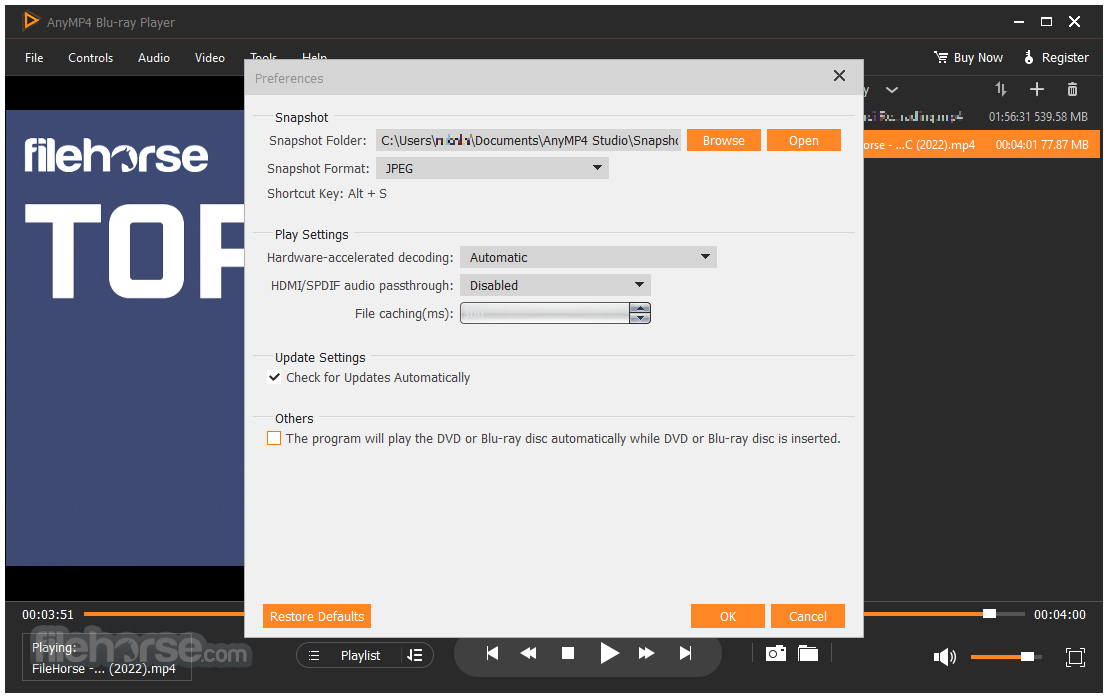Toggle fullscreen mode icon
Viewport: 1108px width, 698px height.
click(1075, 658)
